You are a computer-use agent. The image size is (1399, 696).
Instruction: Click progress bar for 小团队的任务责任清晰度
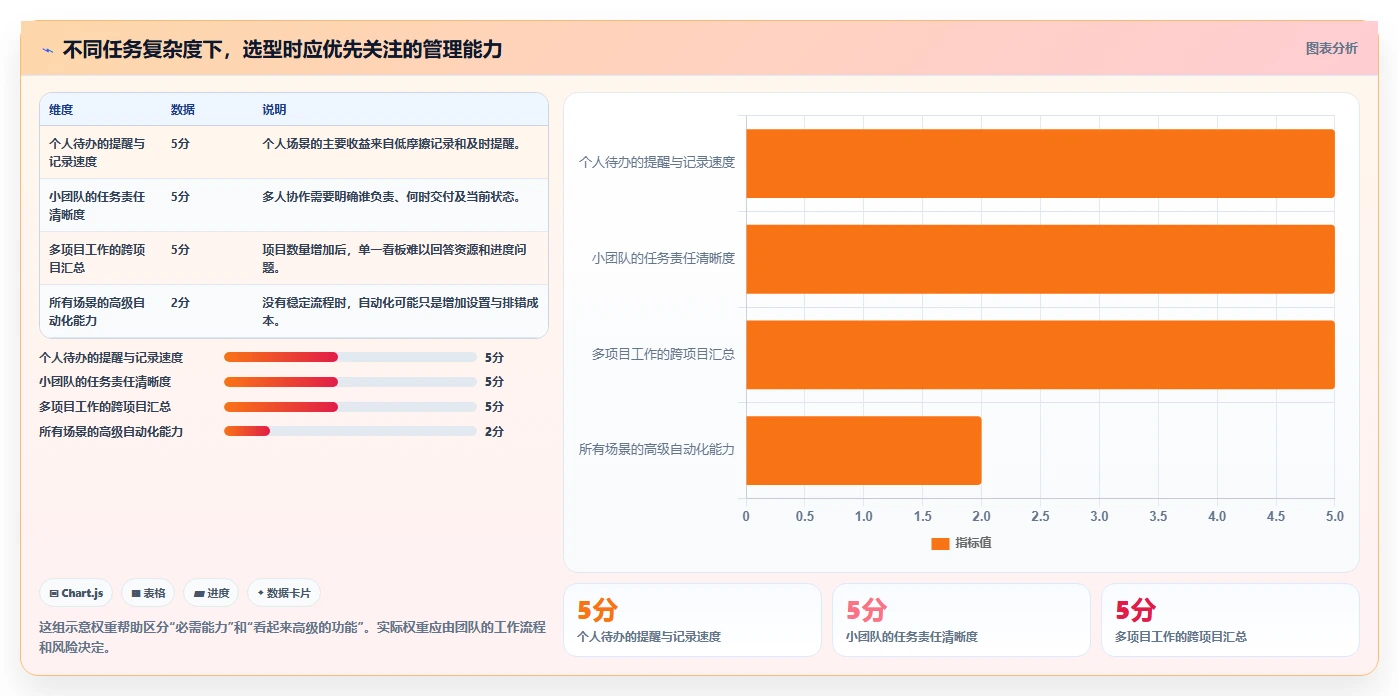[350, 382]
